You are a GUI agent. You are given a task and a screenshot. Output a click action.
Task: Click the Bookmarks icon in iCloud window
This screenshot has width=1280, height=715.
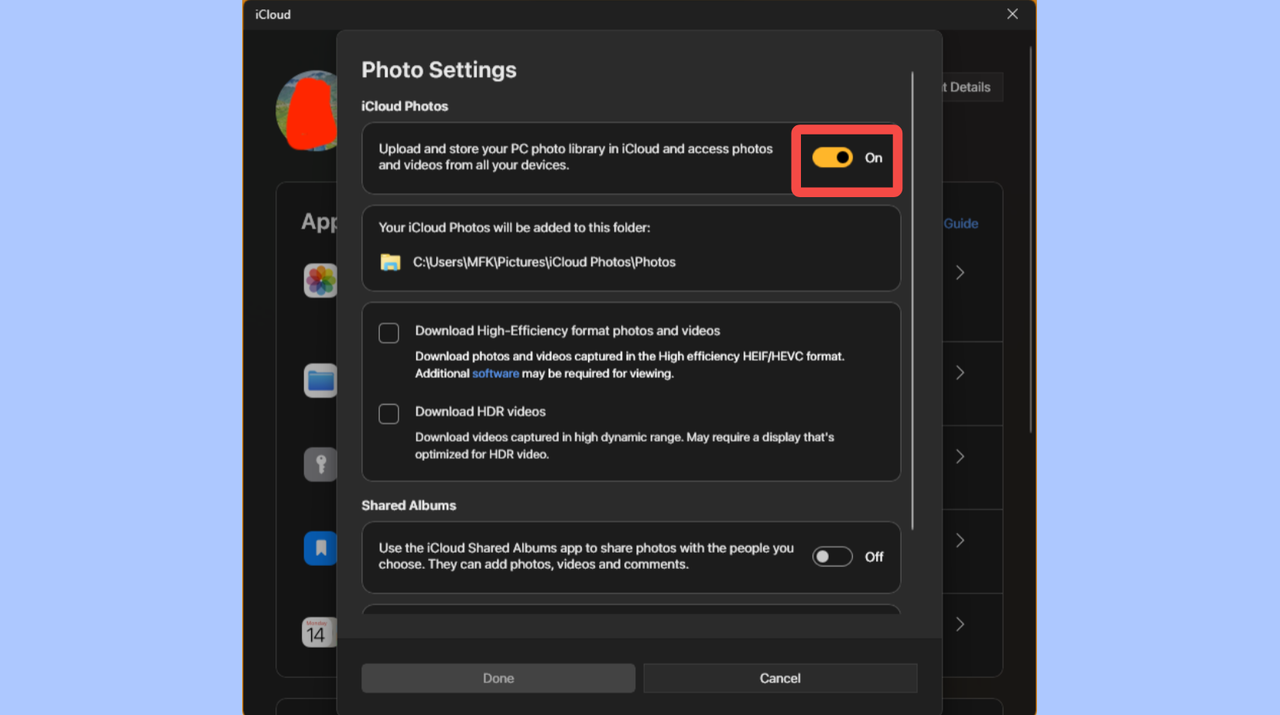point(320,548)
